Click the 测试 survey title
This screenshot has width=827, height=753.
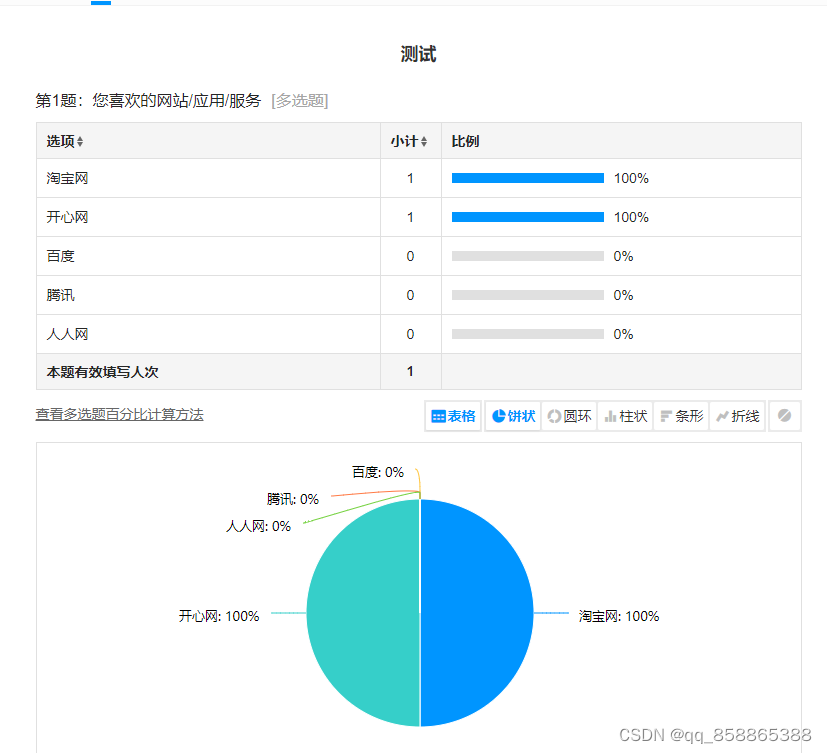pyautogui.click(x=418, y=54)
